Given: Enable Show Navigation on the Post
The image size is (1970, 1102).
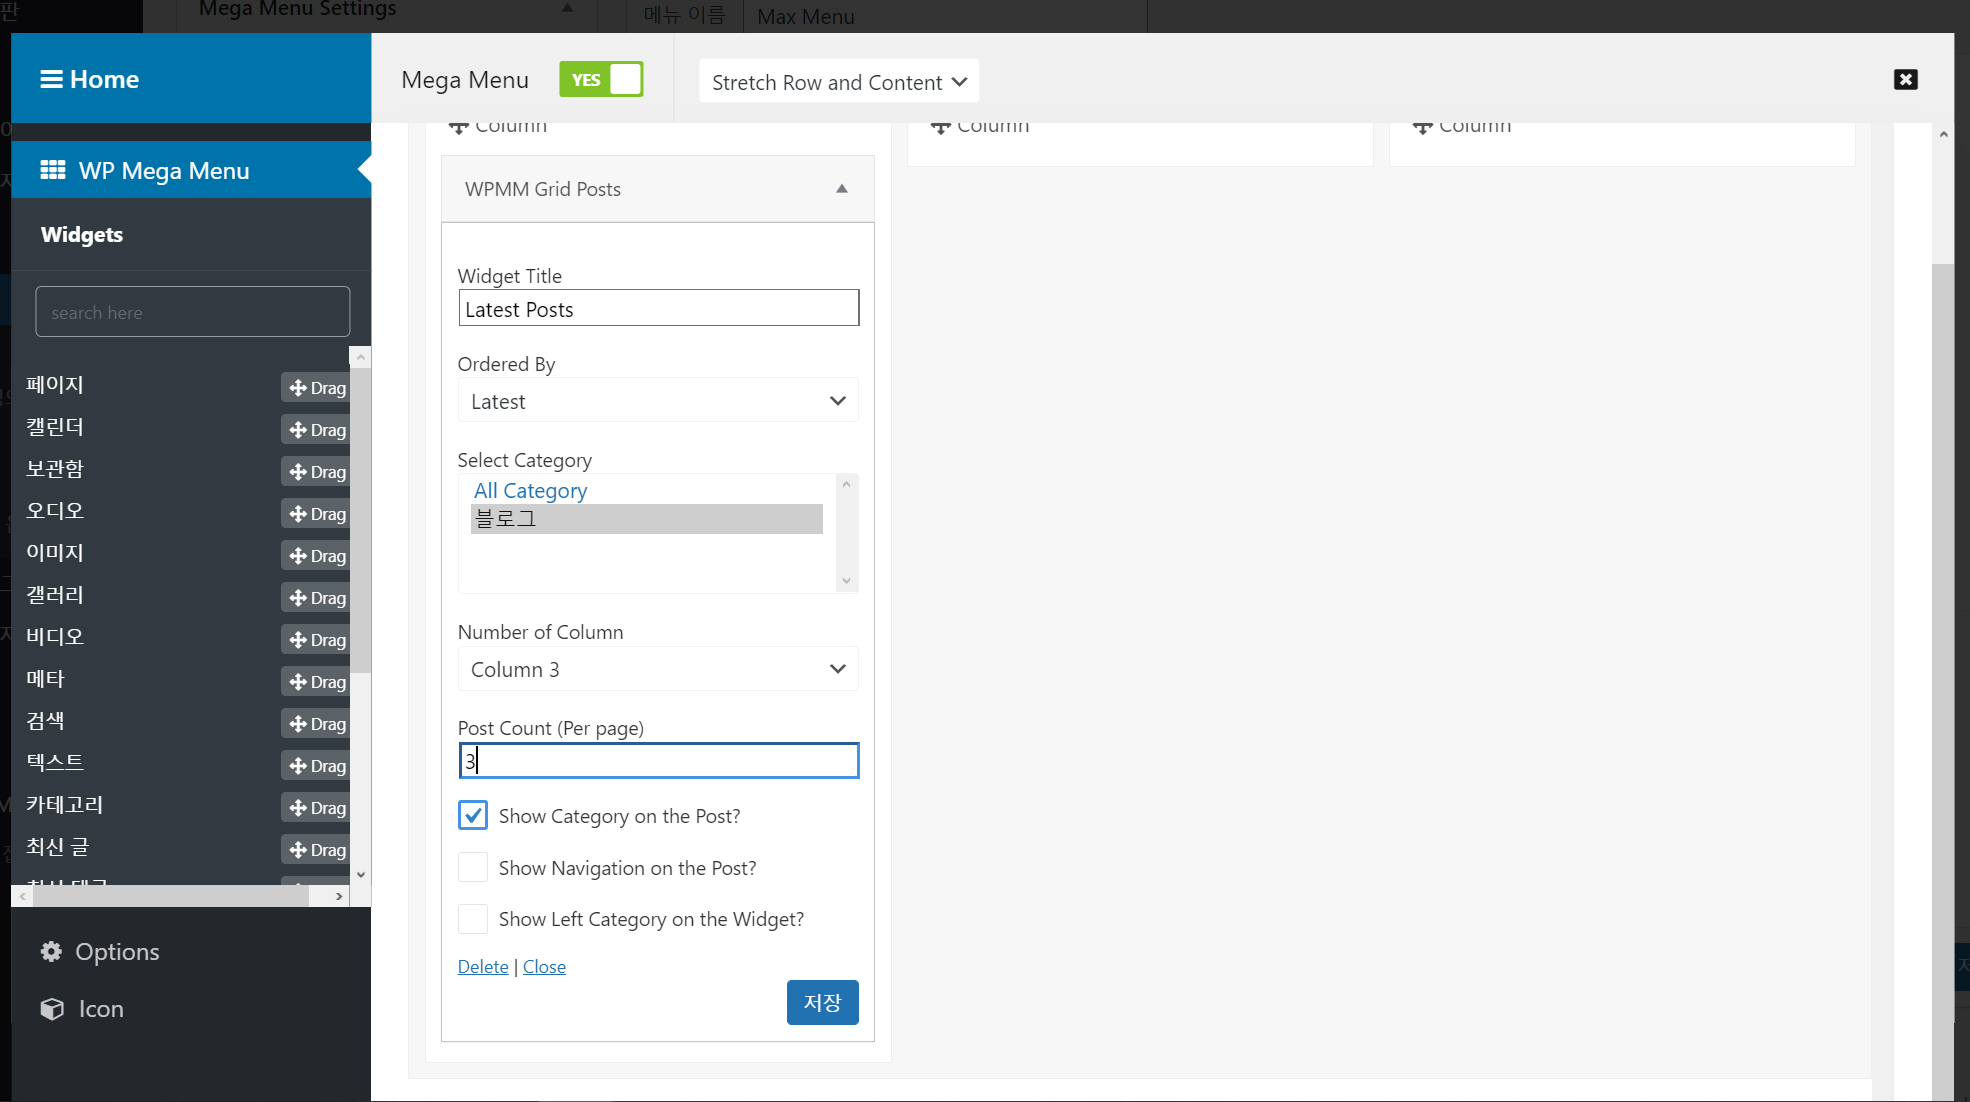Looking at the screenshot, I should (x=473, y=867).
